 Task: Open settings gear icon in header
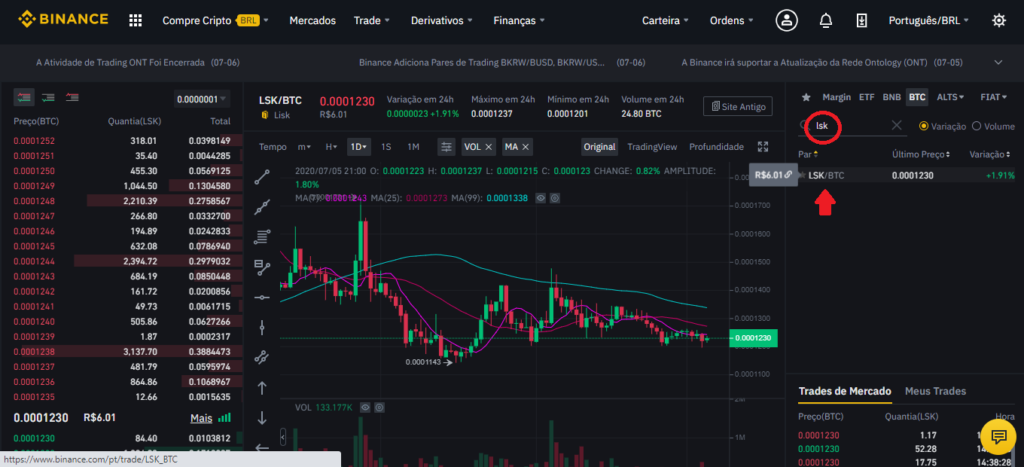click(999, 20)
